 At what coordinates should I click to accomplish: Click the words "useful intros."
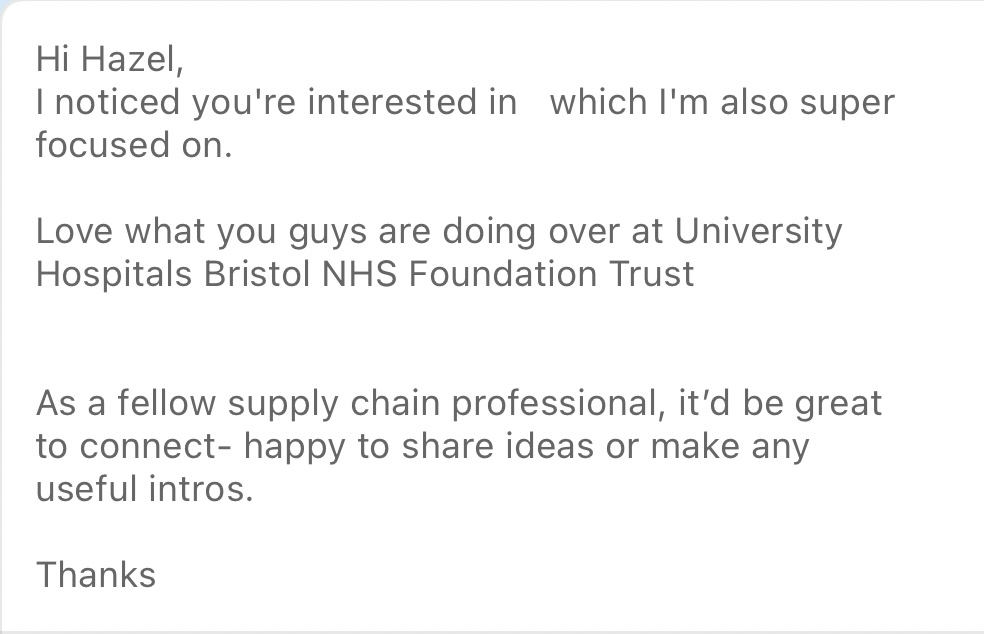(x=144, y=489)
